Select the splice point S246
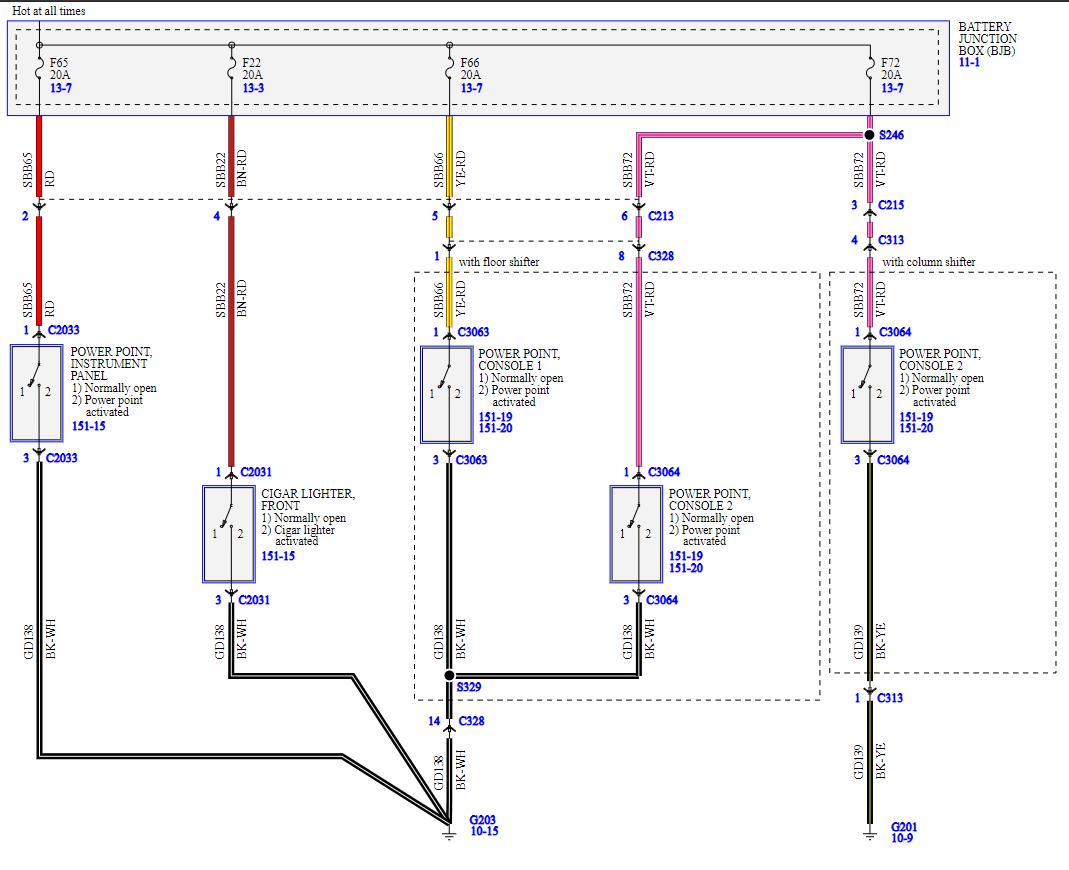The width and height of the screenshot is (1069, 870). click(x=869, y=133)
